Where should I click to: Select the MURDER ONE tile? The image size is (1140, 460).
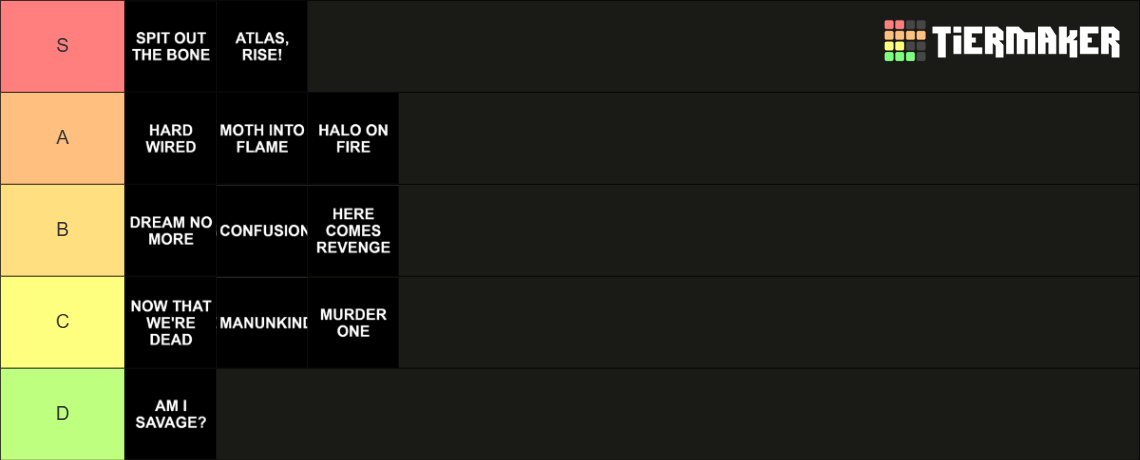tap(353, 323)
